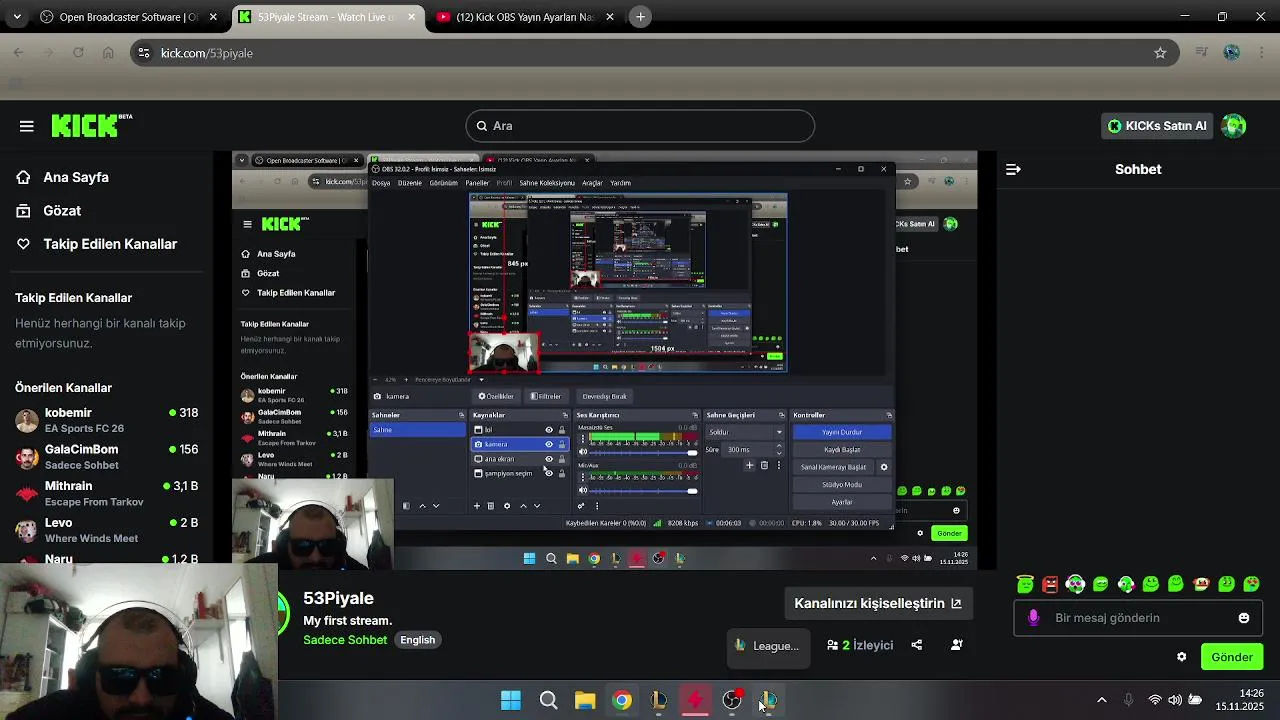Open Yardım menu in OBS window
1280x720 pixels.
tap(621, 183)
